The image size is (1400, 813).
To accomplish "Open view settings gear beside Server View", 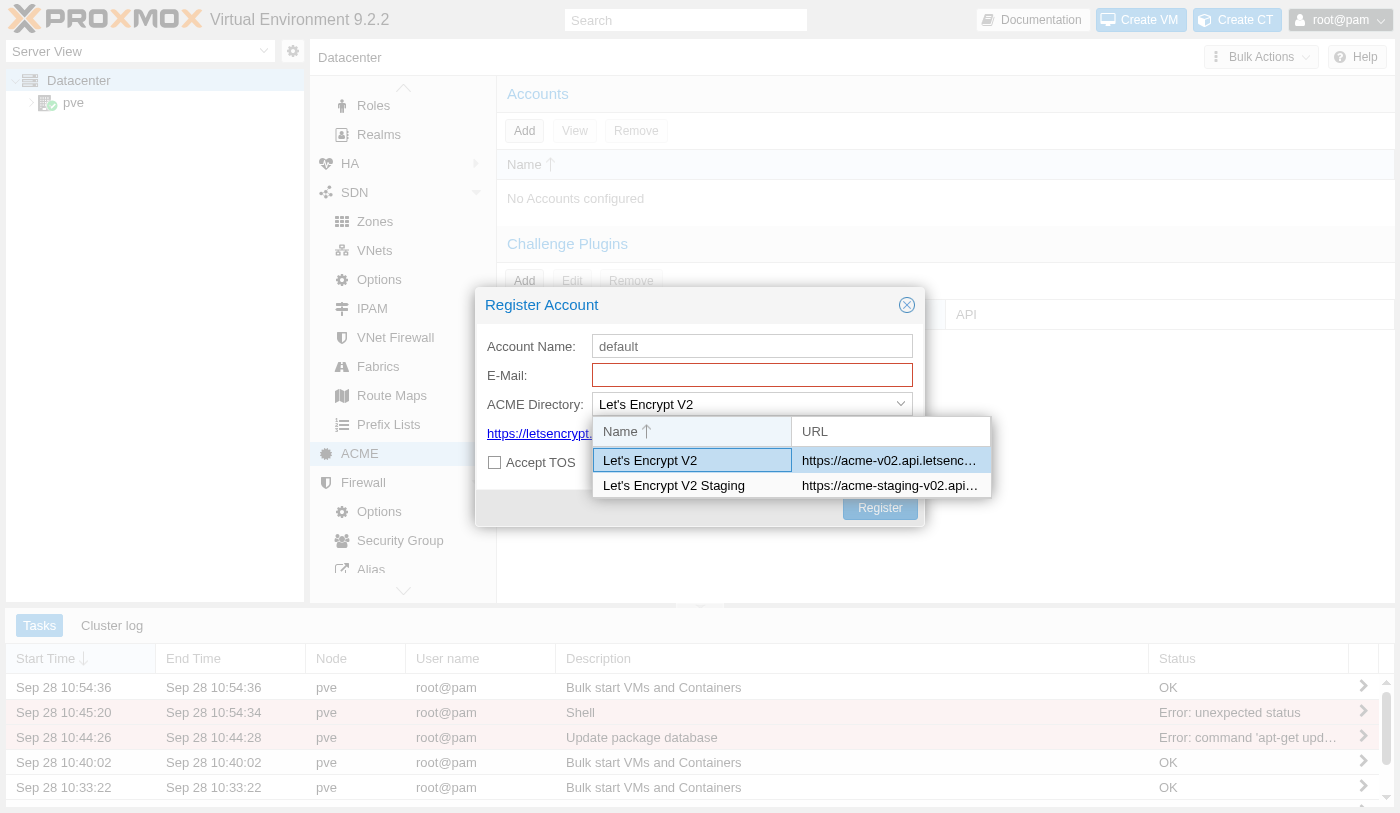I will click(293, 51).
